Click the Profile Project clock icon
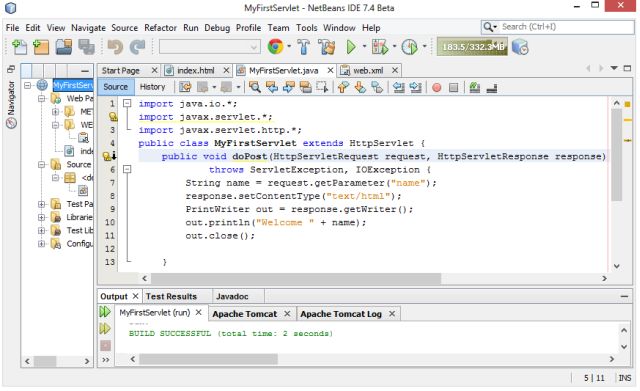This screenshot has width=640, height=391. pyautogui.click(x=409, y=47)
